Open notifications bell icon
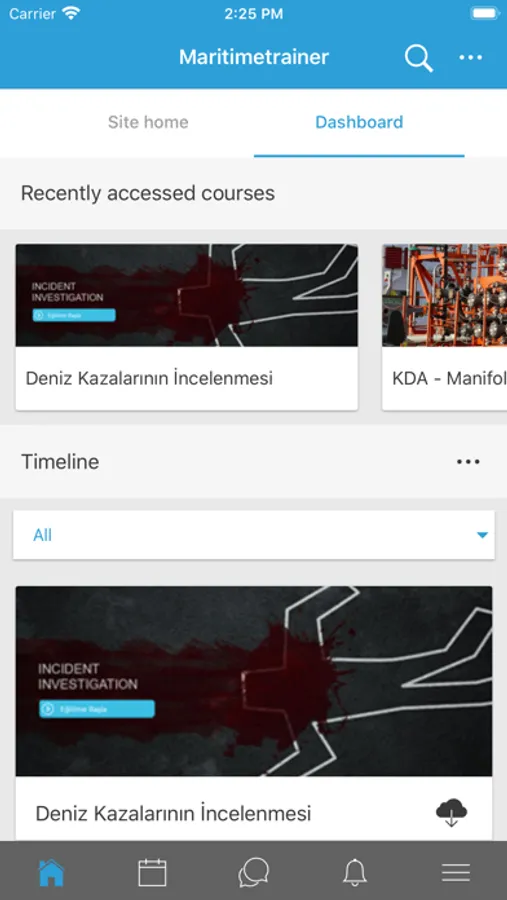 coord(355,872)
